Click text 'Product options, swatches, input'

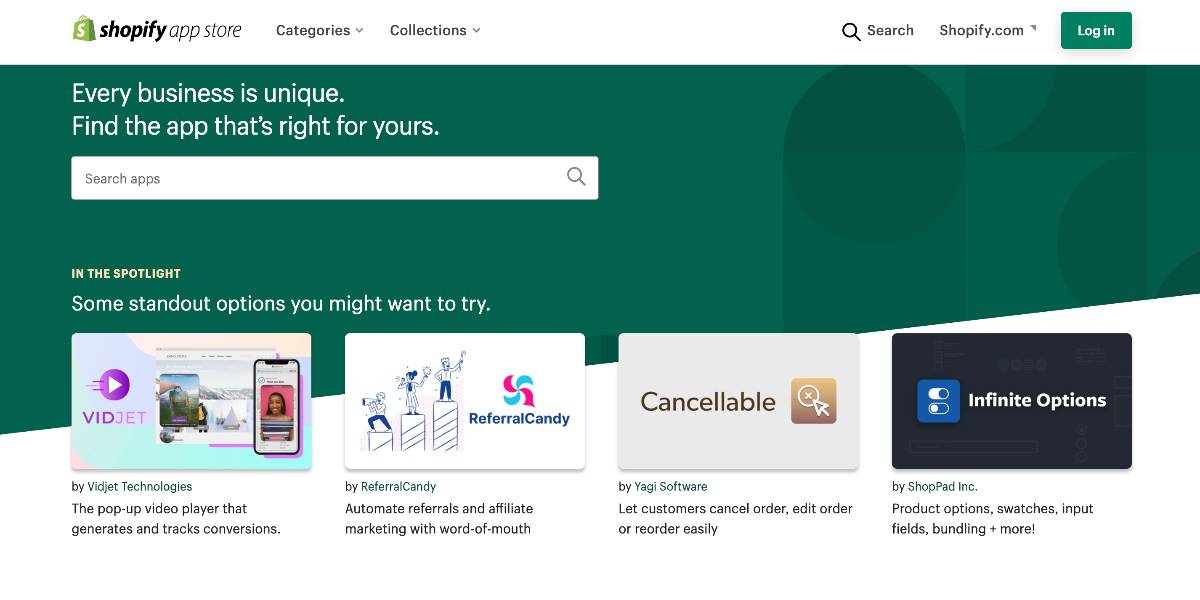click(x=993, y=508)
